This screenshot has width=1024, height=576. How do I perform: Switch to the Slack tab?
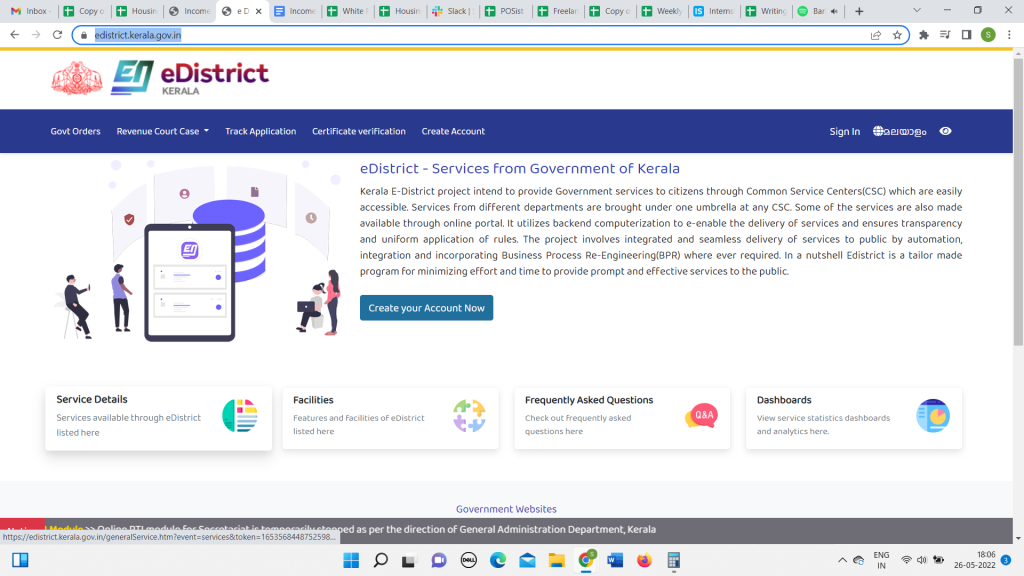453,11
